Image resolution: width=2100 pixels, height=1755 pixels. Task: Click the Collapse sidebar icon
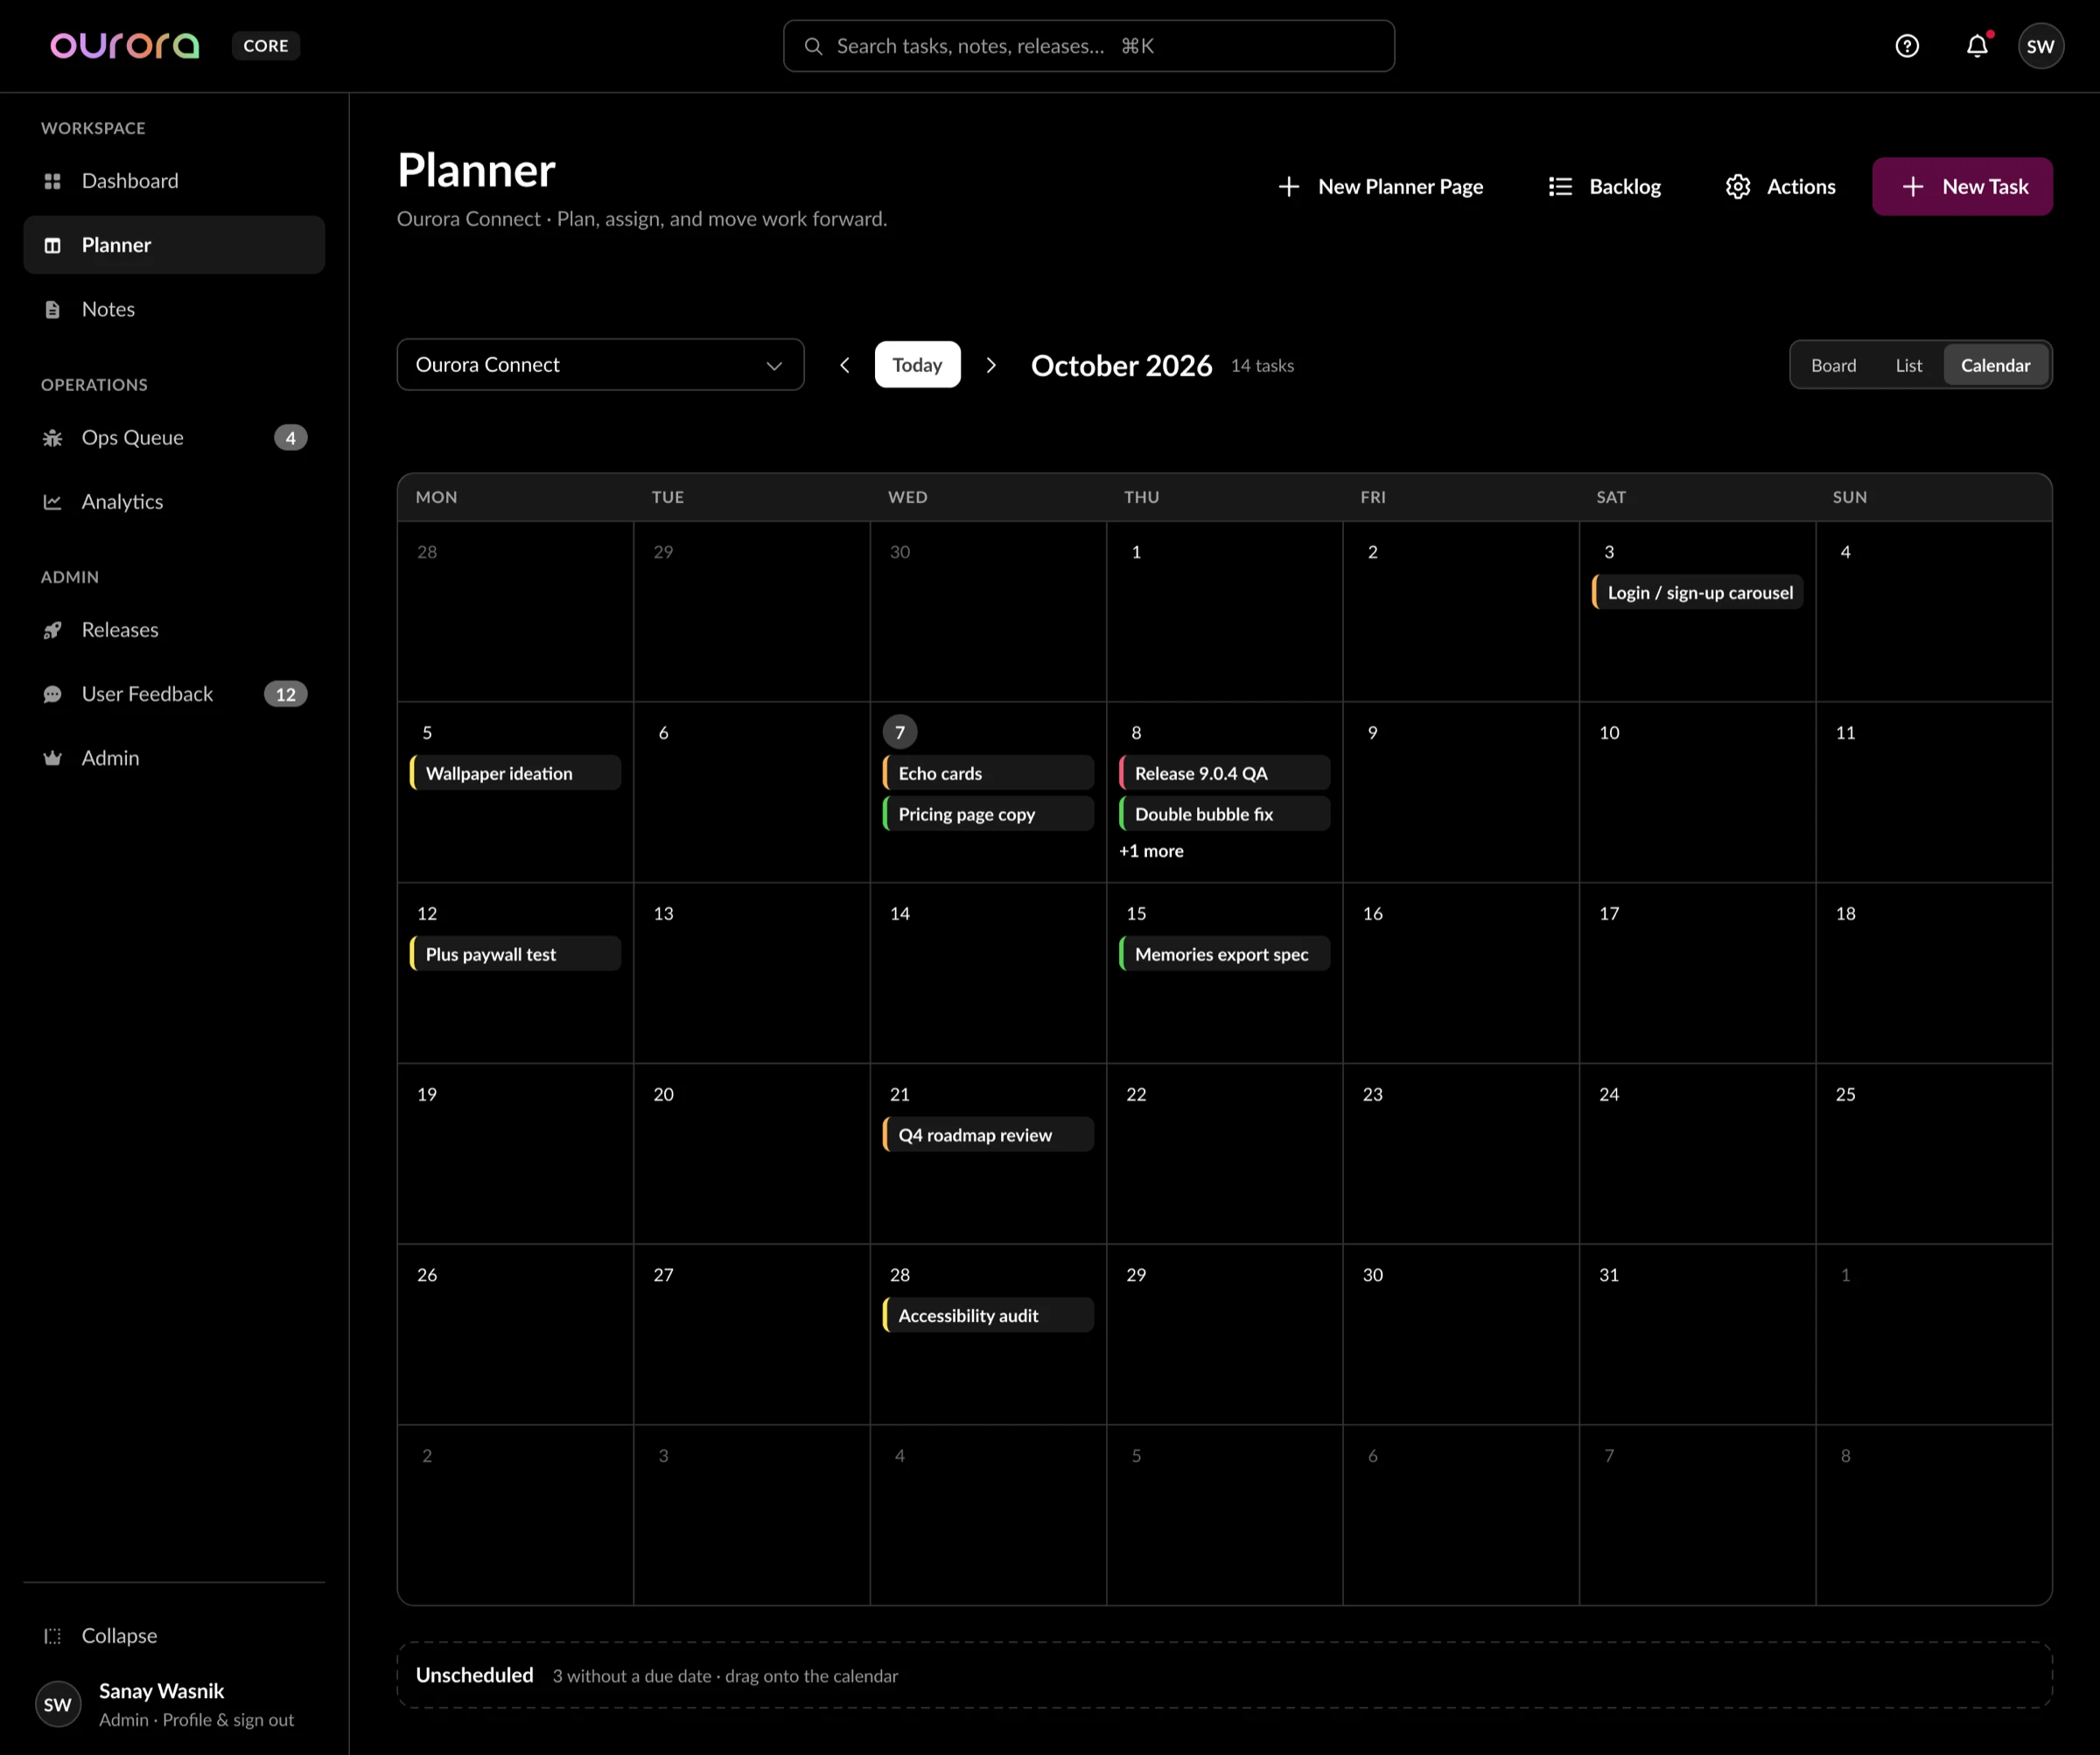click(x=53, y=1635)
